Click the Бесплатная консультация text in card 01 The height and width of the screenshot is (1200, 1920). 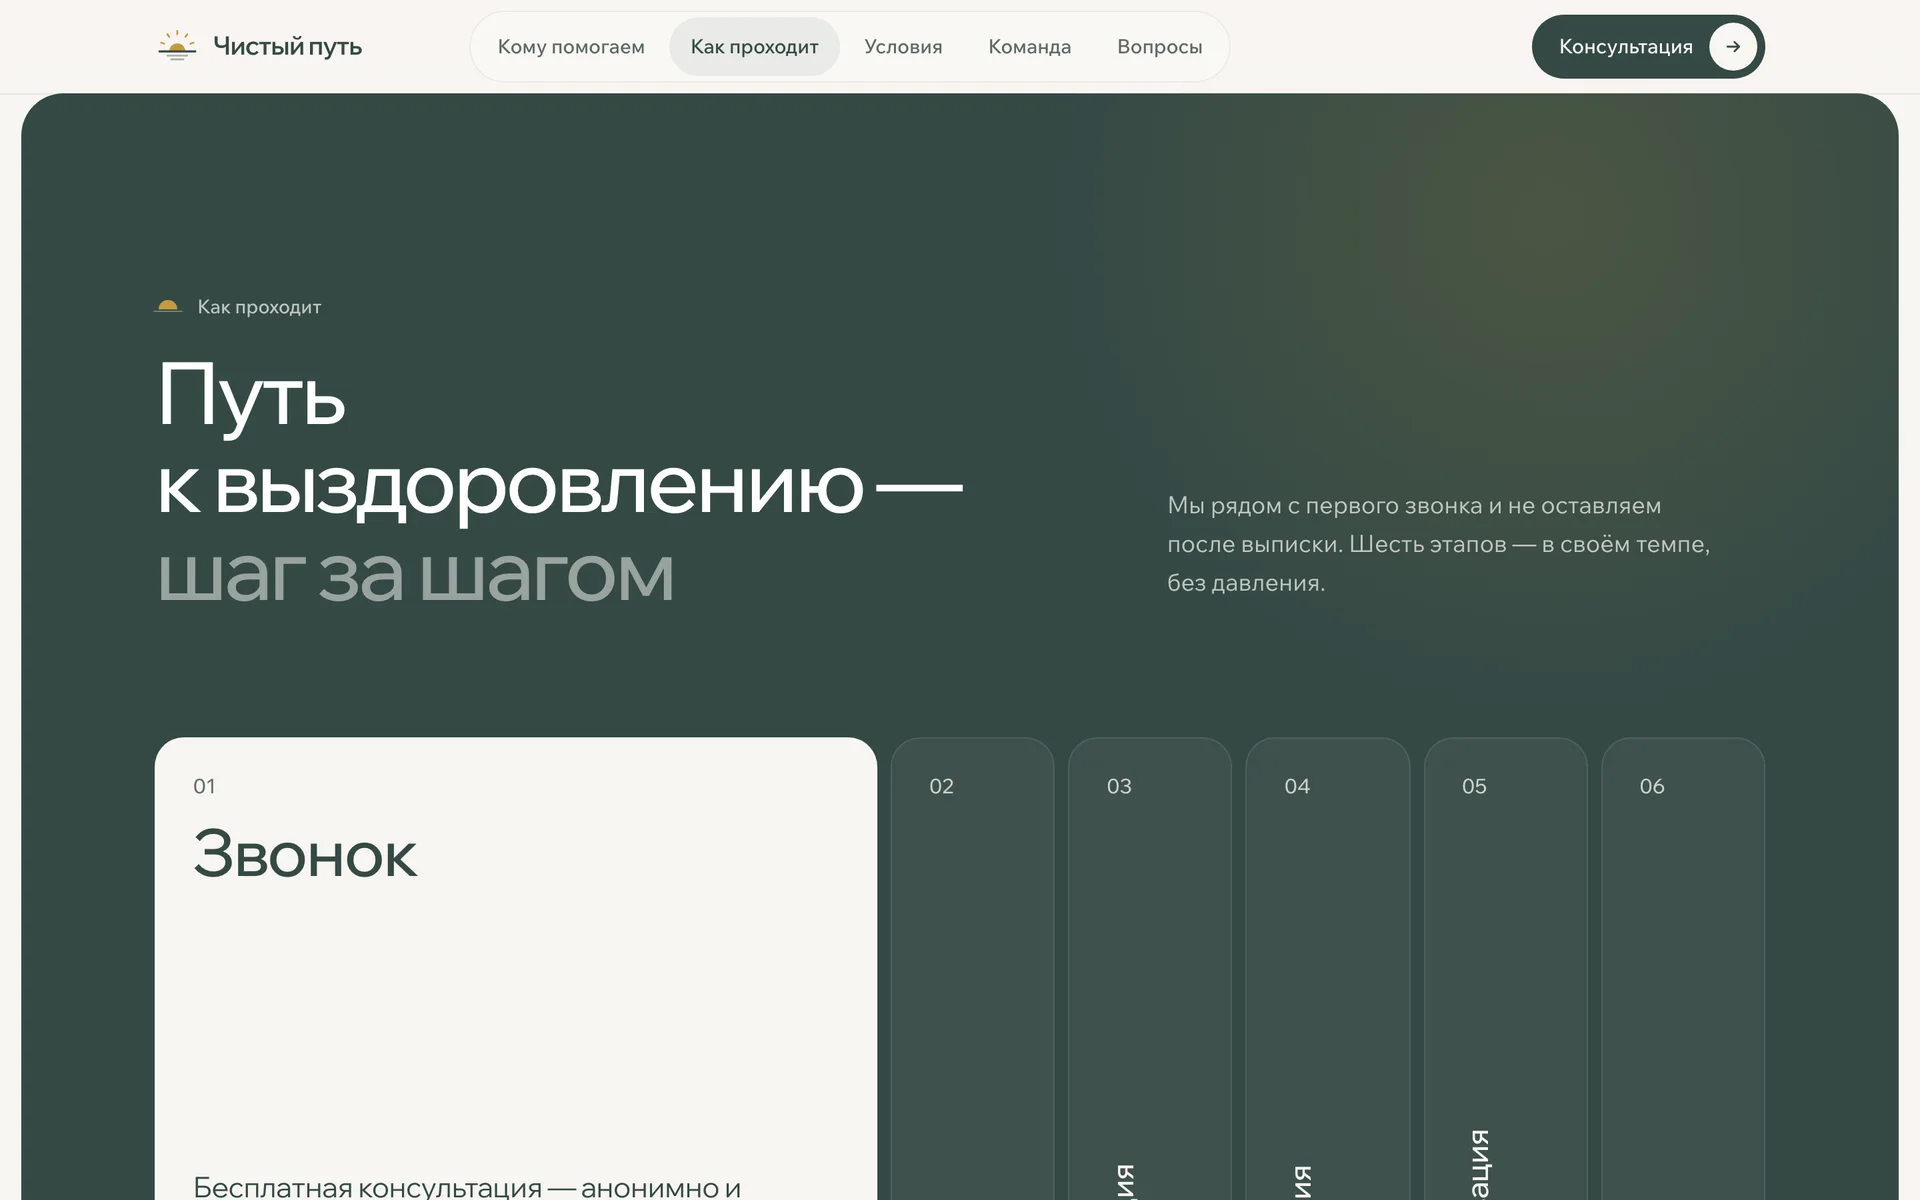pos(467,1187)
